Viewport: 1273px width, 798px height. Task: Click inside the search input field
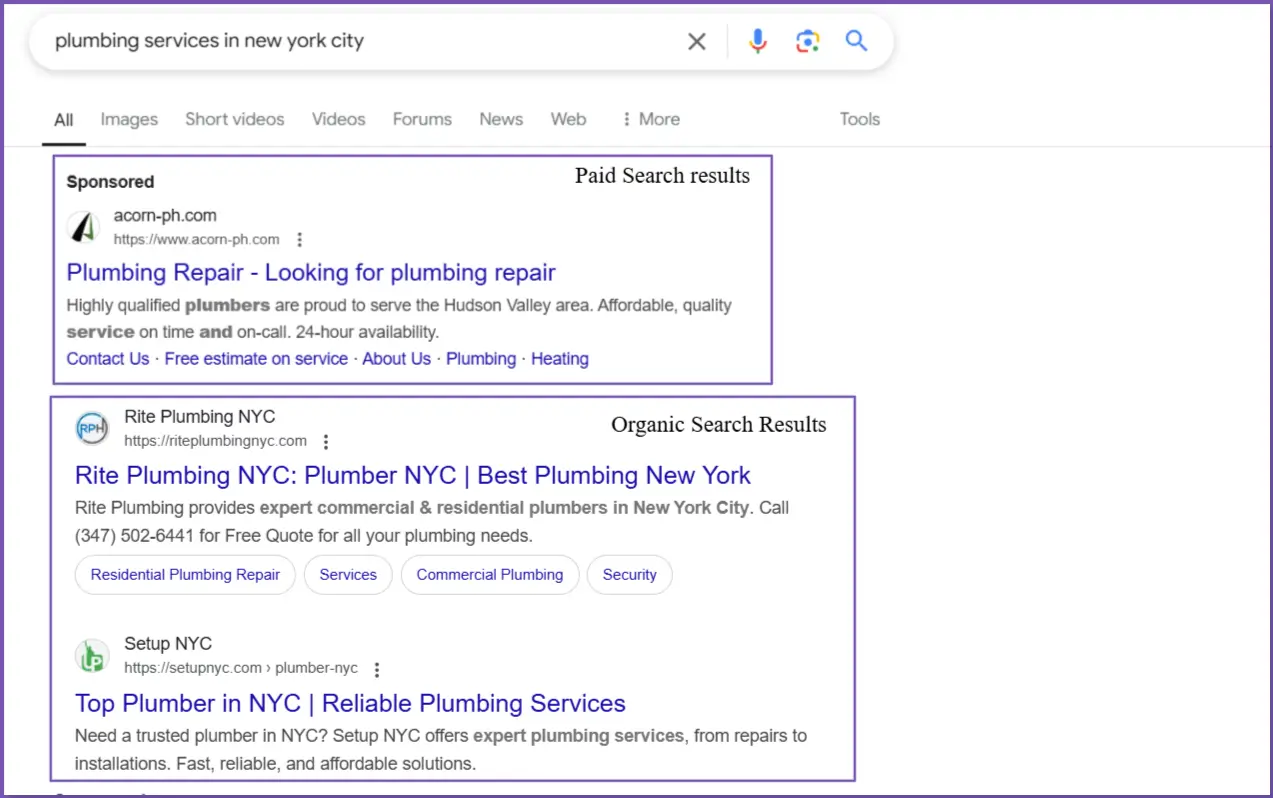(x=350, y=41)
